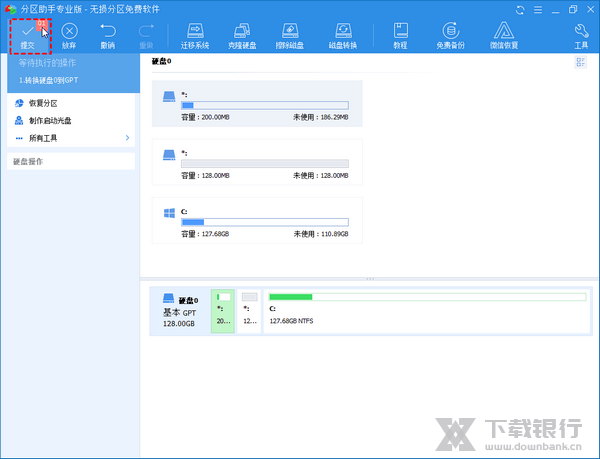
Task: Click the usage bar of 200.00MB partition
Action: click(x=265, y=105)
